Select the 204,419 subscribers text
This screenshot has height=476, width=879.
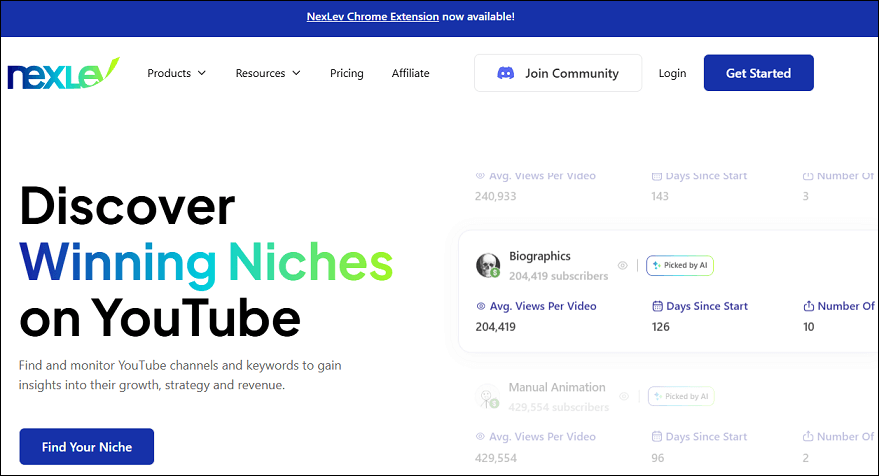pyautogui.click(x=558, y=276)
